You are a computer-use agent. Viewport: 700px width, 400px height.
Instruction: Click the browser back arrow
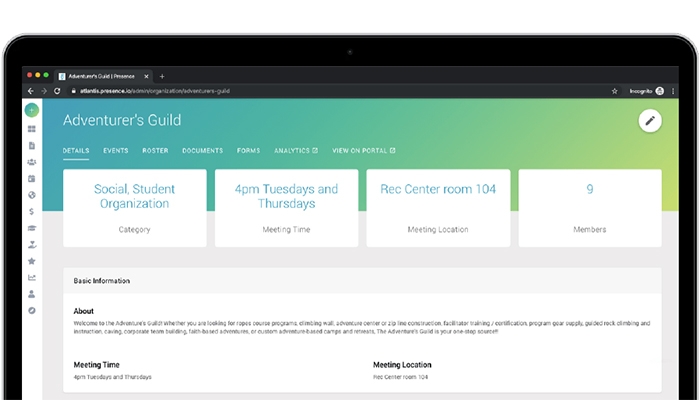(x=31, y=91)
